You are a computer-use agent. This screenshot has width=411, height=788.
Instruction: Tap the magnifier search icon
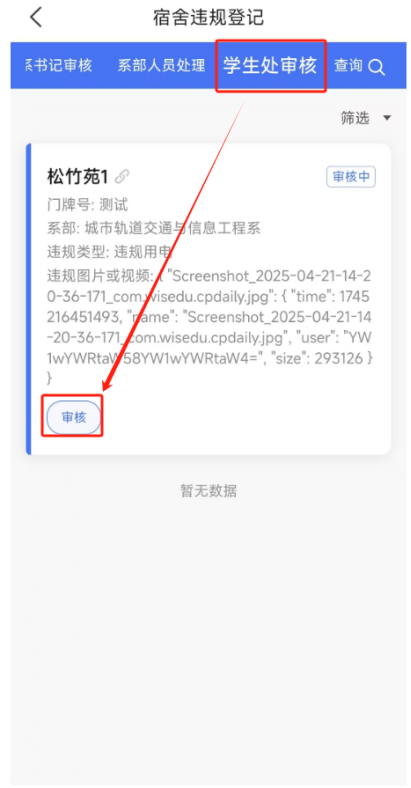point(376,67)
